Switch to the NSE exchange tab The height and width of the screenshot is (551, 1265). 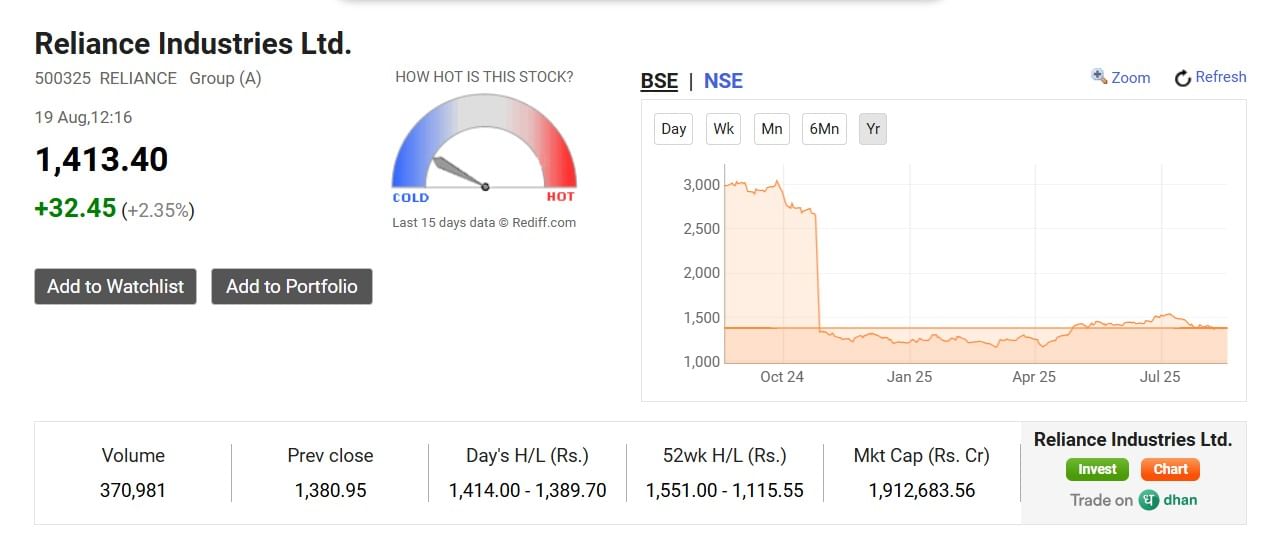click(723, 81)
